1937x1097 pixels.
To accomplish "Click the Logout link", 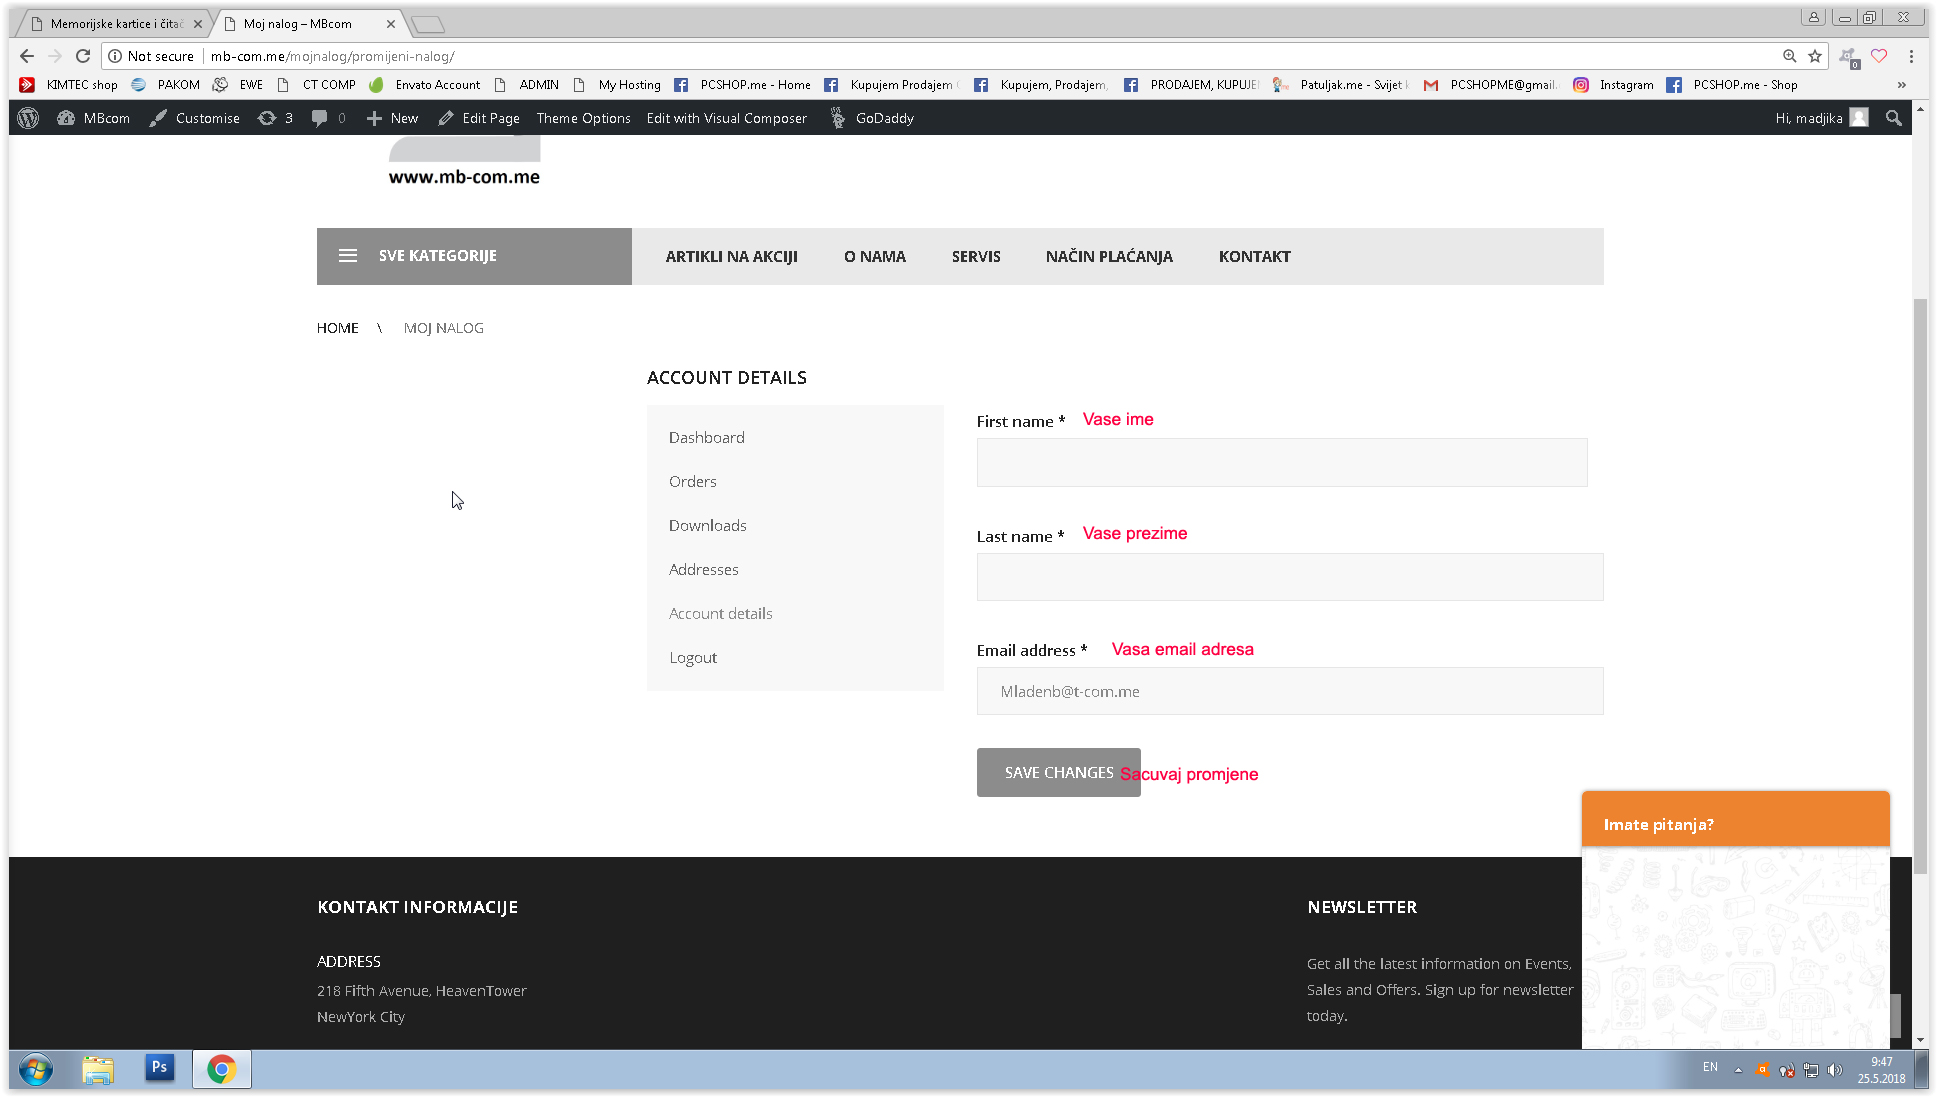I will coord(693,657).
